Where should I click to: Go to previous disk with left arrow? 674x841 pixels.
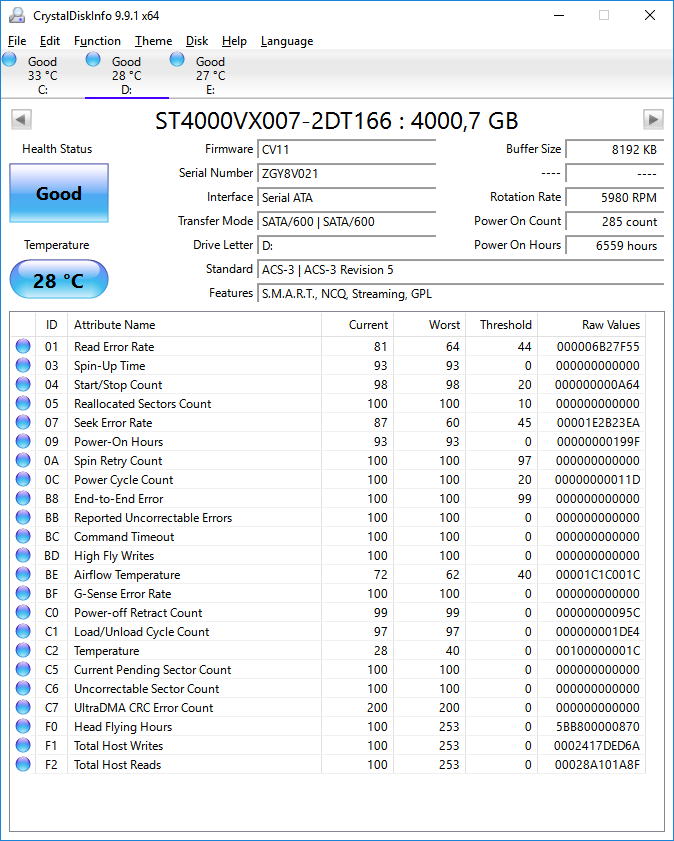click(21, 119)
